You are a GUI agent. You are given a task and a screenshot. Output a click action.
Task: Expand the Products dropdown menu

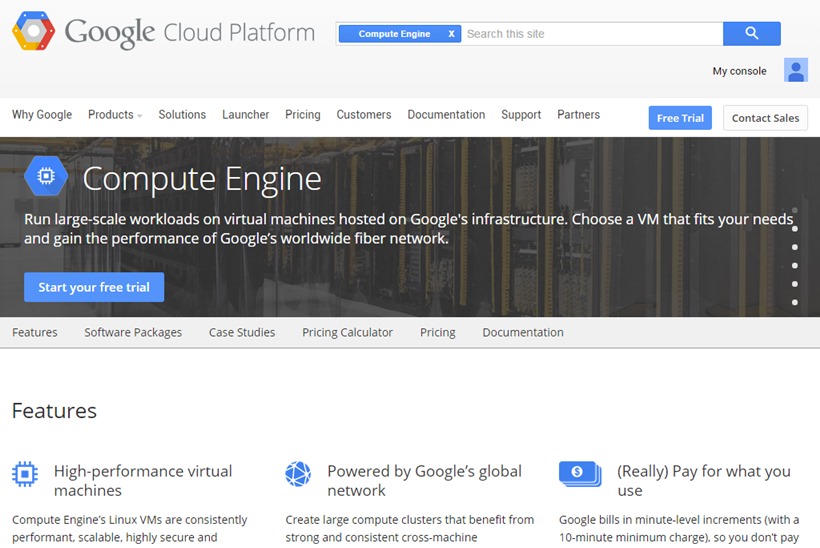pyautogui.click(x=115, y=115)
